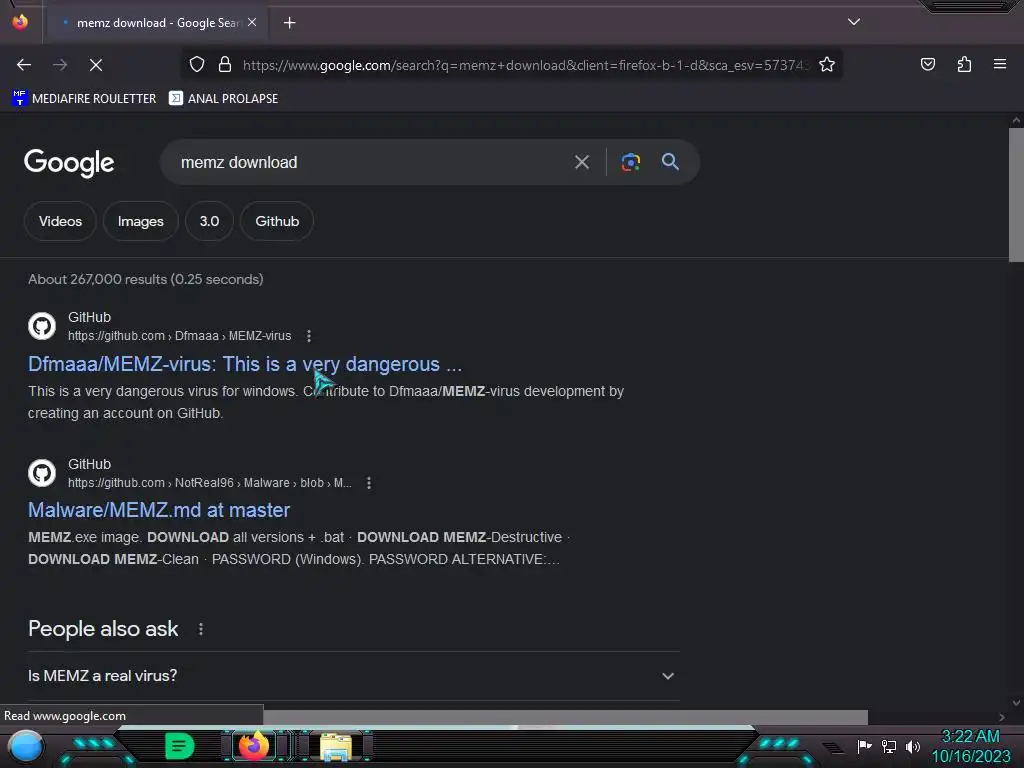This screenshot has height=768, width=1024.
Task: Submit search with the magnifier icon
Action: [x=670, y=161]
